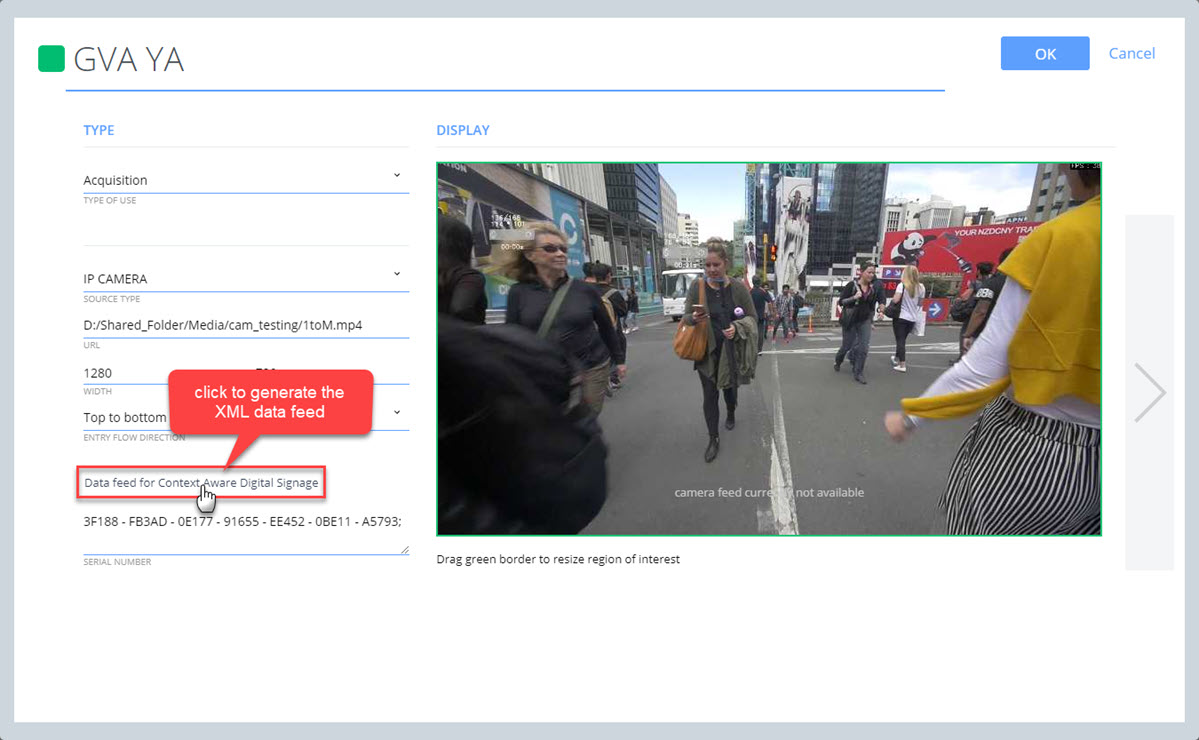Click the URL field with the 1toM.mp4 path
Image resolution: width=1199 pixels, height=740 pixels.
pyautogui.click(x=245, y=325)
